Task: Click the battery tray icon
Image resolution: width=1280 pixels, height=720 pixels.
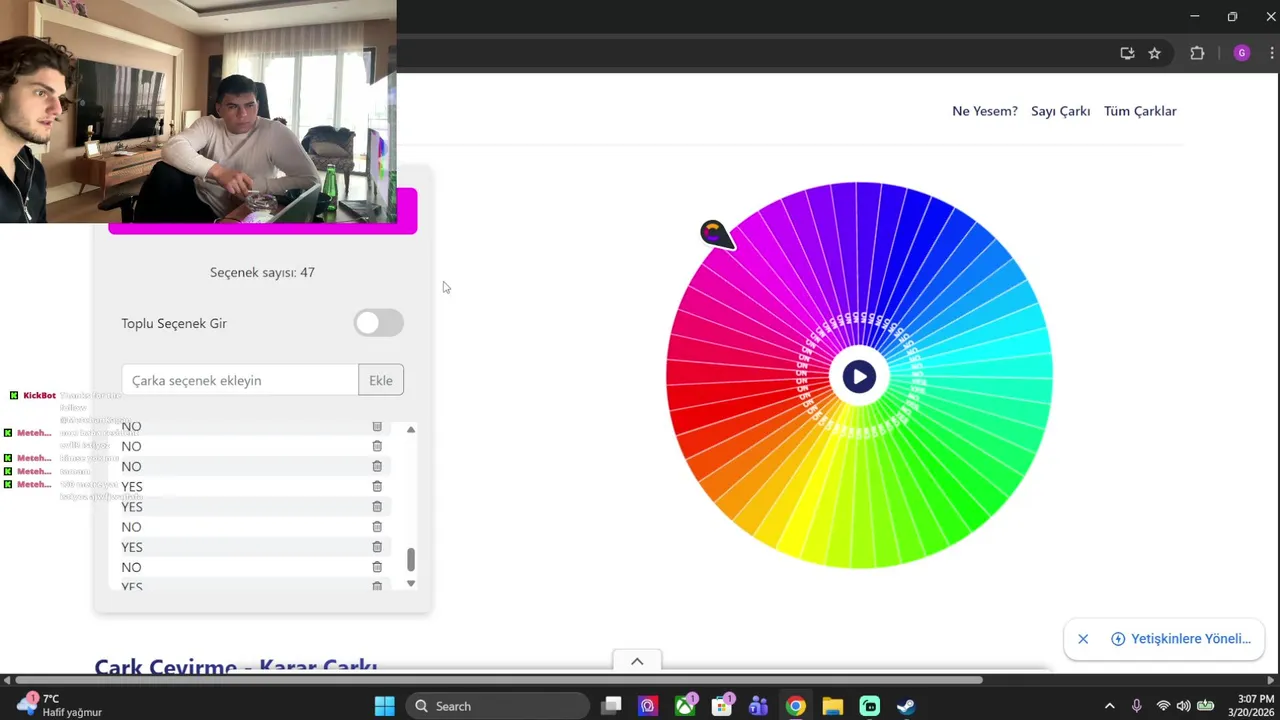Action: pyautogui.click(x=1206, y=706)
